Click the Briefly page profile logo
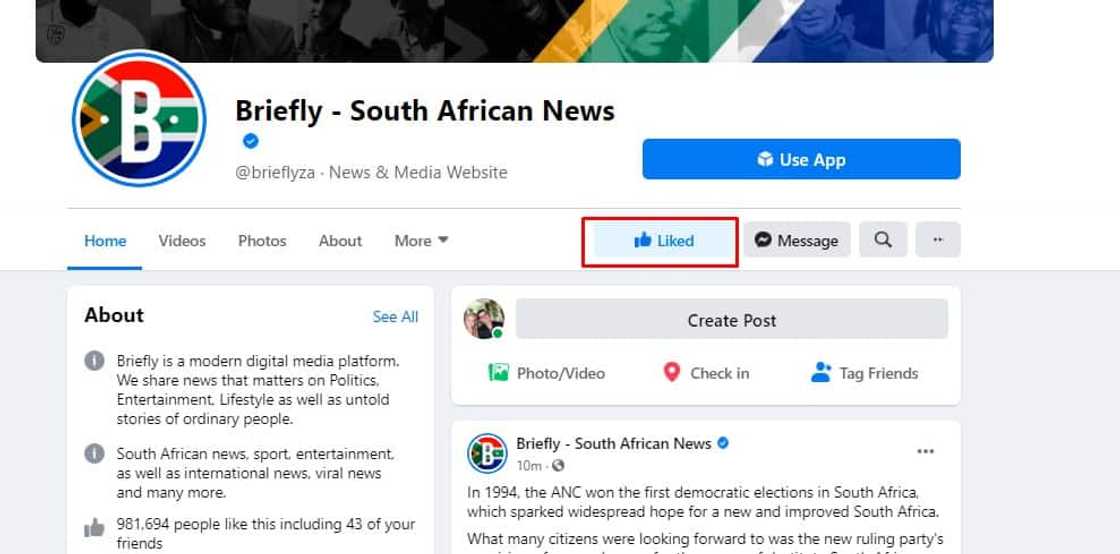The width and height of the screenshot is (1120, 554). pyautogui.click(x=140, y=119)
